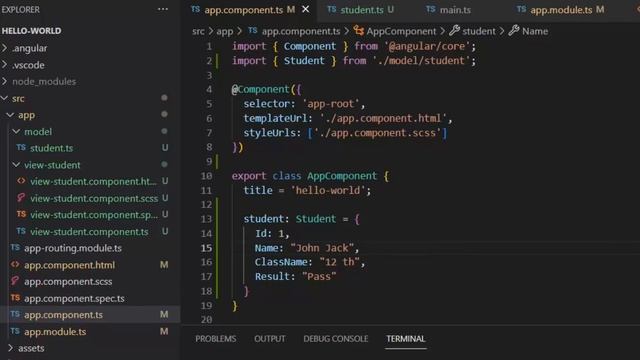Image resolution: width=640 pixels, height=360 pixels.
Task: Click the SCSS icon beside view-student.component.scss
Action: coord(21,198)
